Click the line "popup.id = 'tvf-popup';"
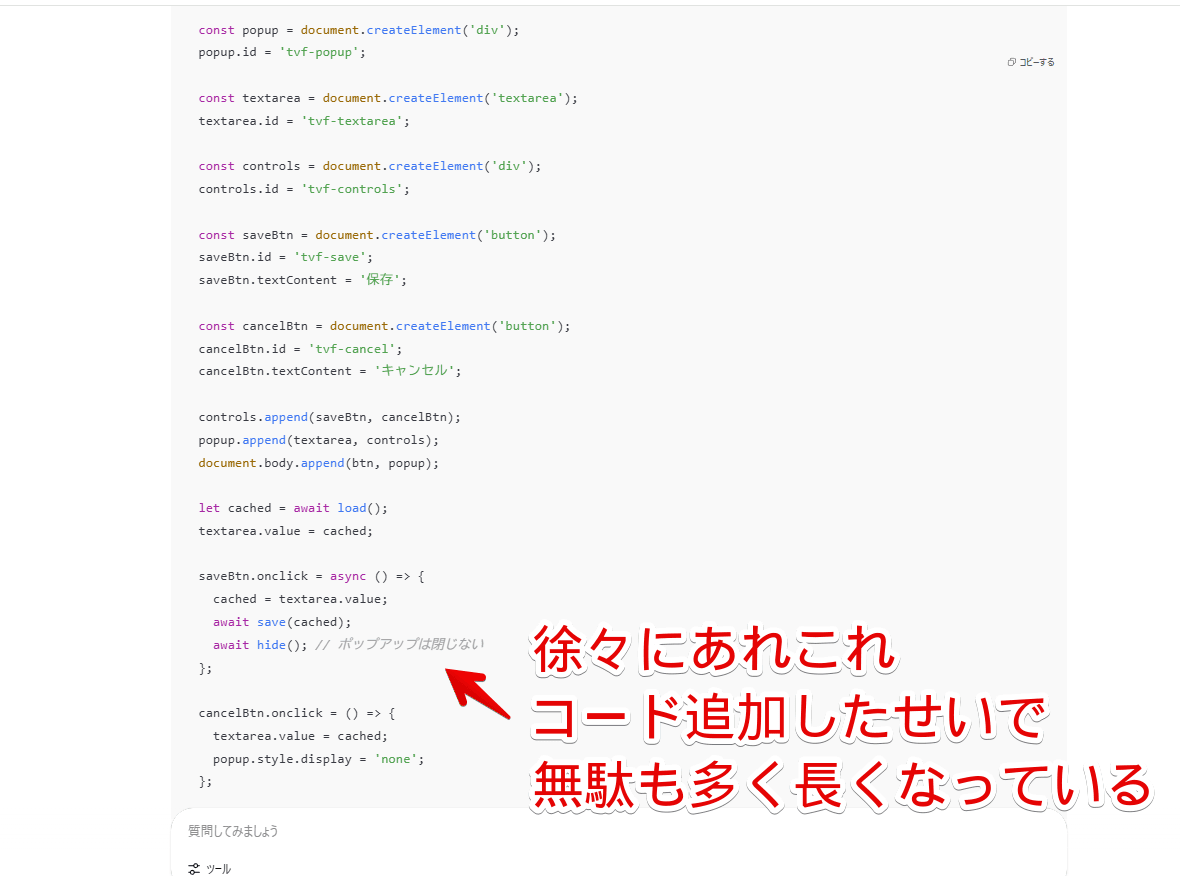The height and width of the screenshot is (876, 1180). coord(281,52)
